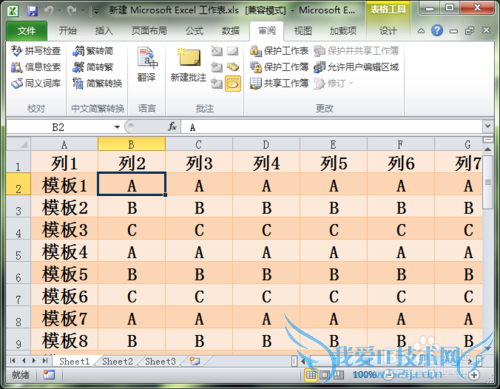Click the formula bar containing A

click(x=332, y=127)
